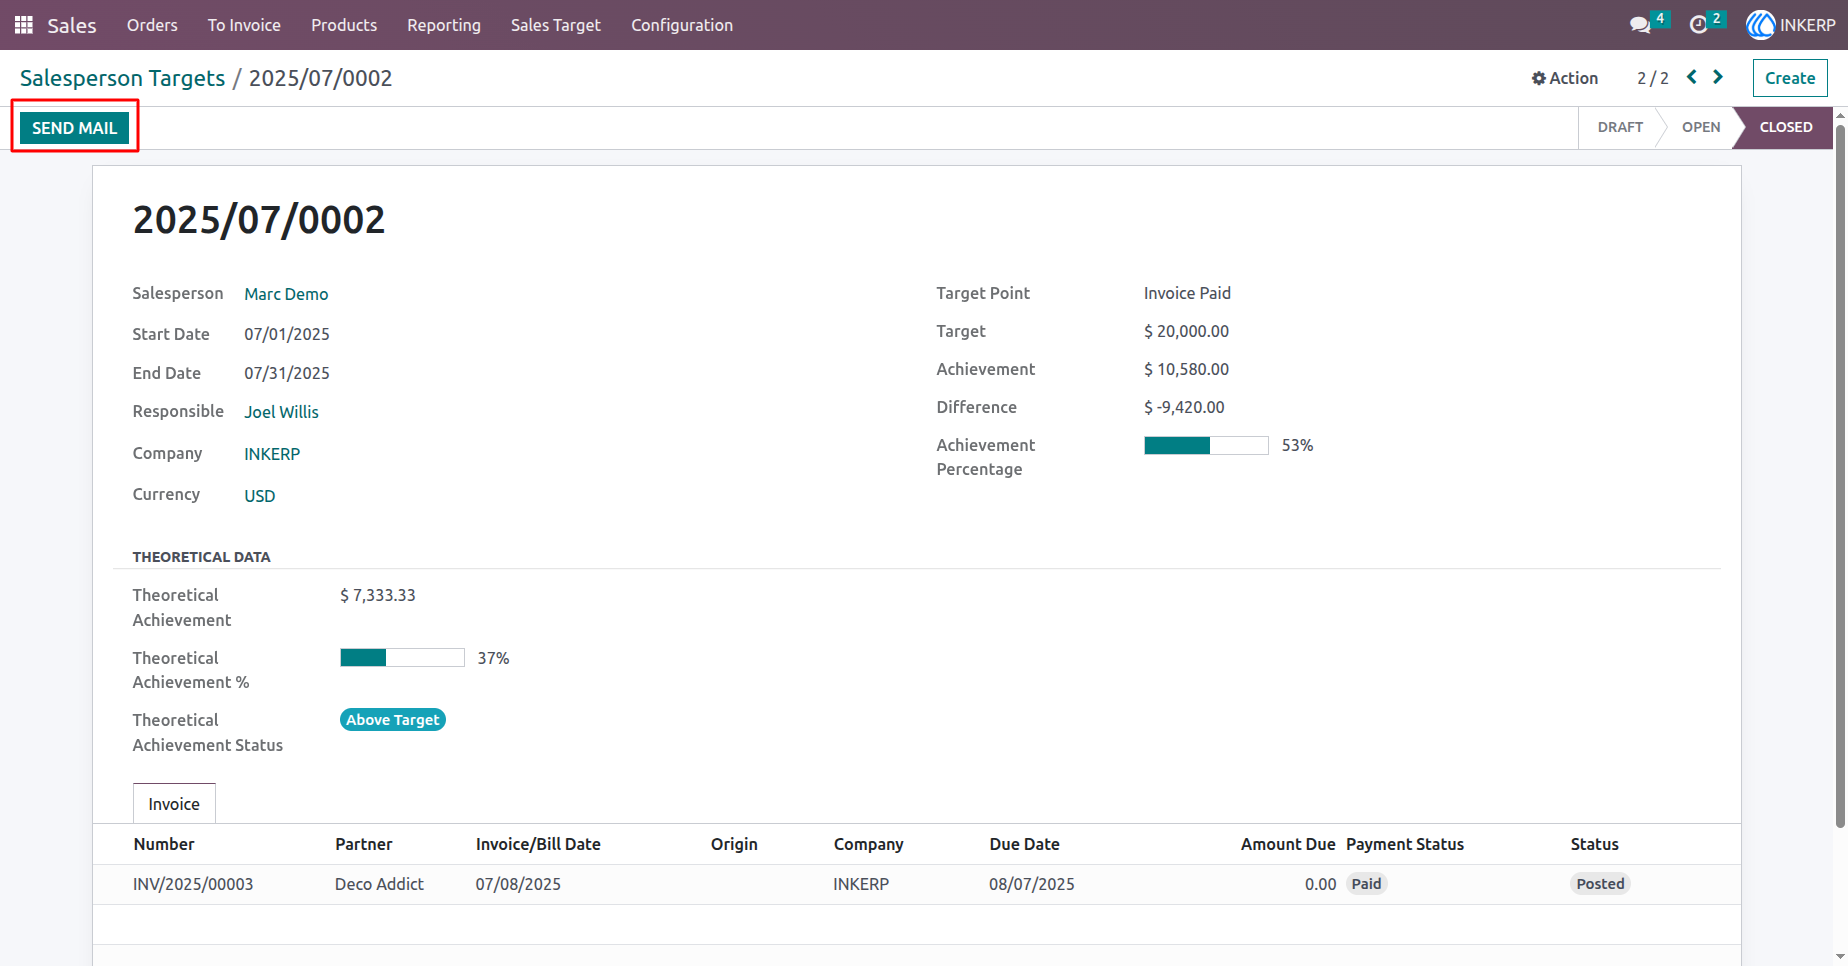
Task: Click the Paid payment status badge
Action: coord(1366,884)
